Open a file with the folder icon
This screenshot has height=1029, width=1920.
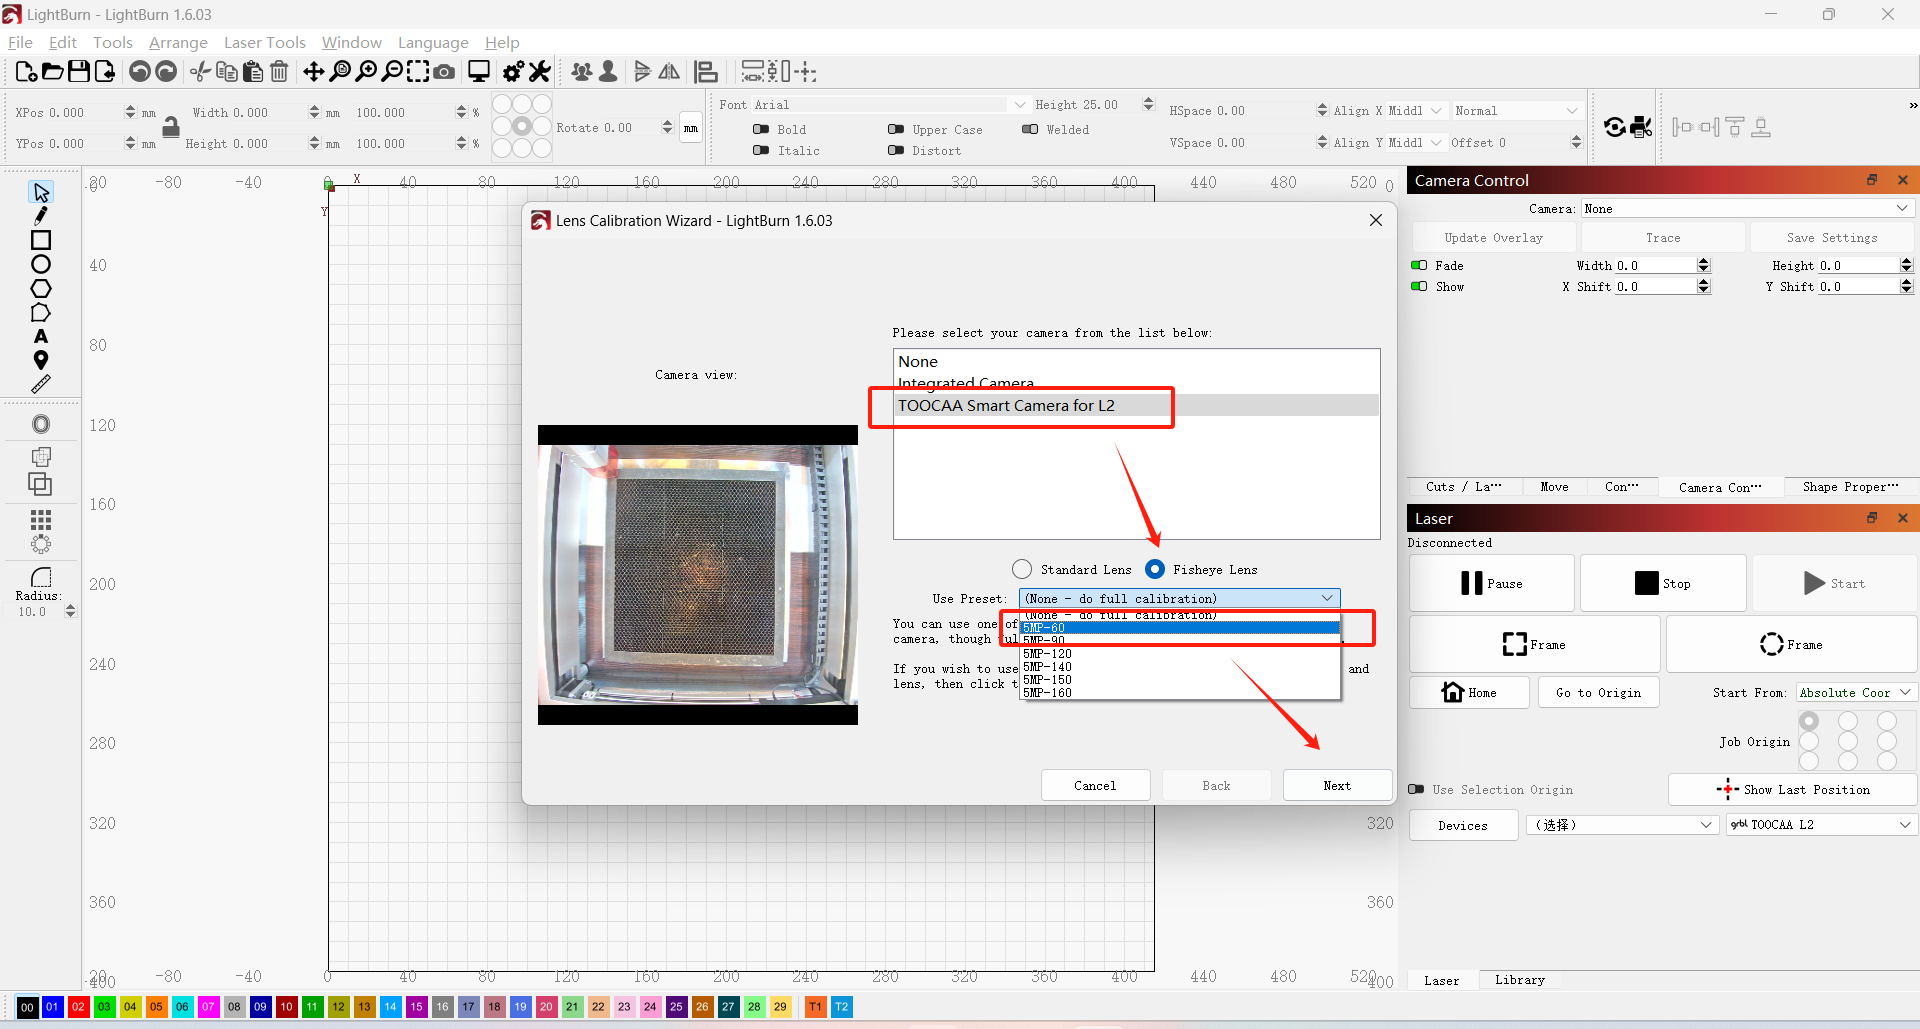click(x=52, y=71)
